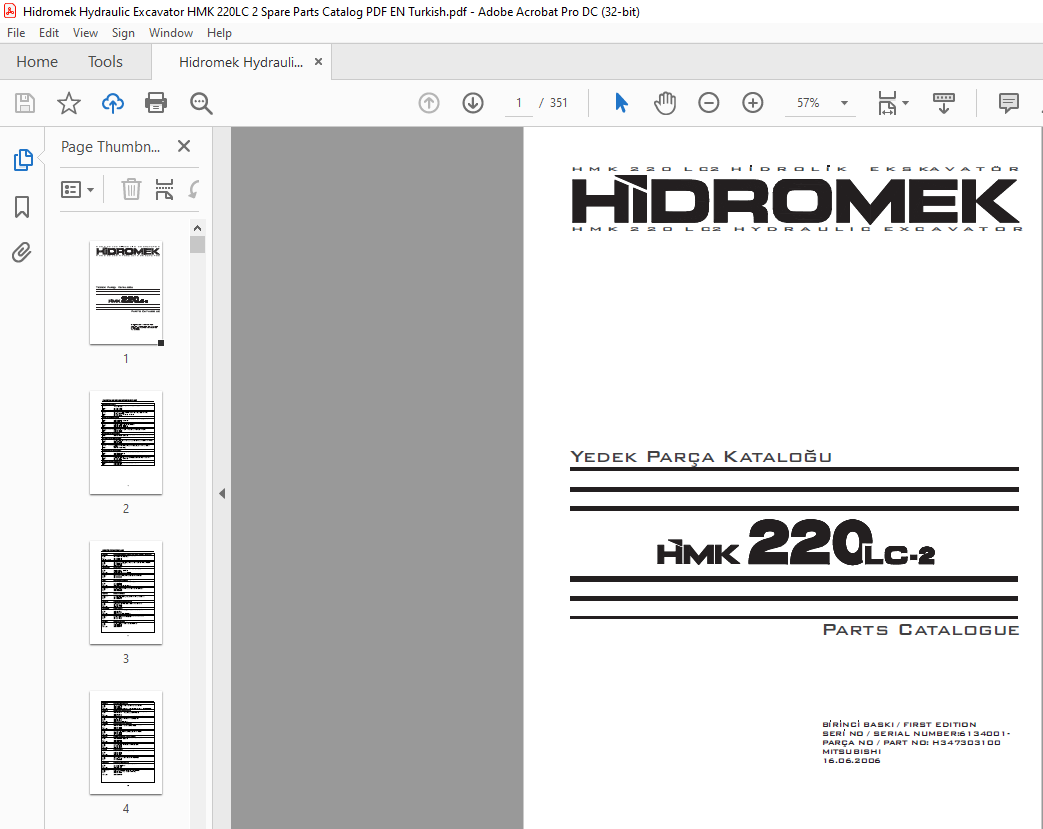Click the total pages '351' label
1043x829 pixels.
point(559,103)
